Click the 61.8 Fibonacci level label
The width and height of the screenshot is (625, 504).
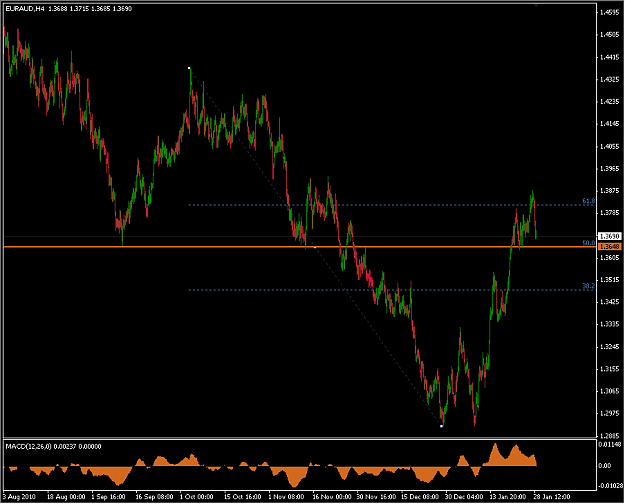click(589, 201)
